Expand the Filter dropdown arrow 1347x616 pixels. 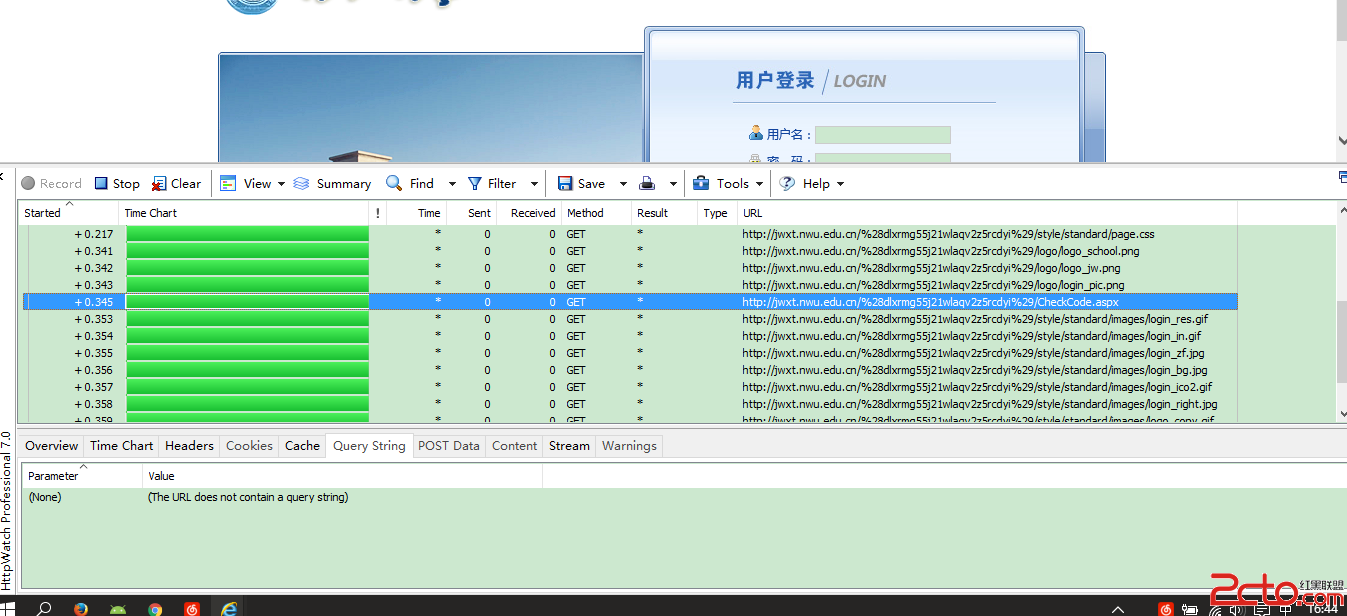click(x=534, y=184)
